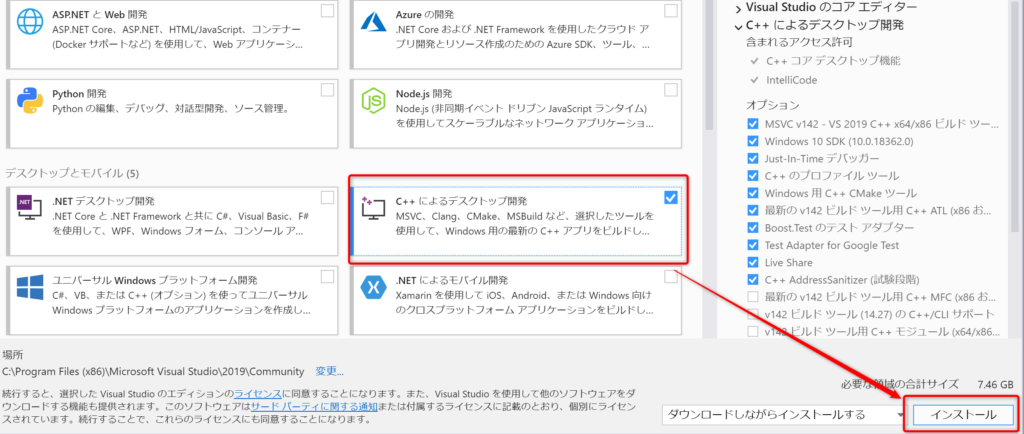The image size is (1024, 434).
Task: Click the installation path C:\Program Files (x86) text
Action: [153, 371]
